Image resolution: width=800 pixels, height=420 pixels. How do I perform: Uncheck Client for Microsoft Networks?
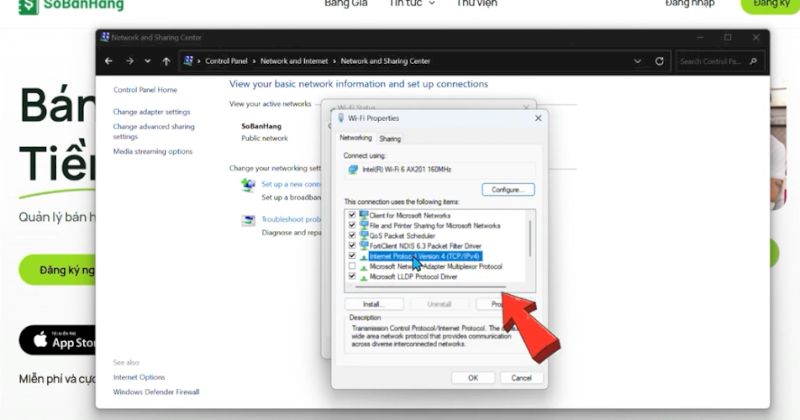[x=351, y=215]
